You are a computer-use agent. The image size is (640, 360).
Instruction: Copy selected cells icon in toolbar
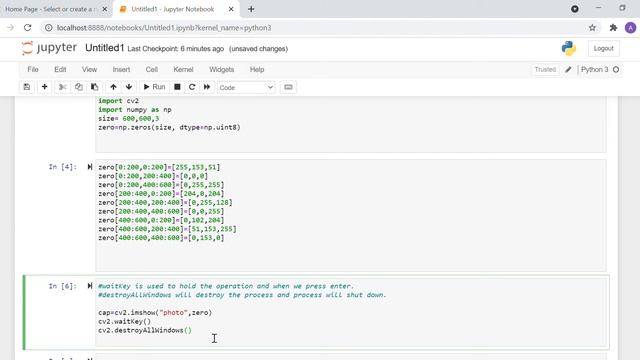78,87
